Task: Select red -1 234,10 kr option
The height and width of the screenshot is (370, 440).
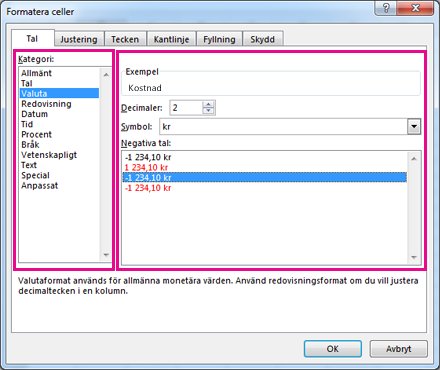Action: pos(265,188)
